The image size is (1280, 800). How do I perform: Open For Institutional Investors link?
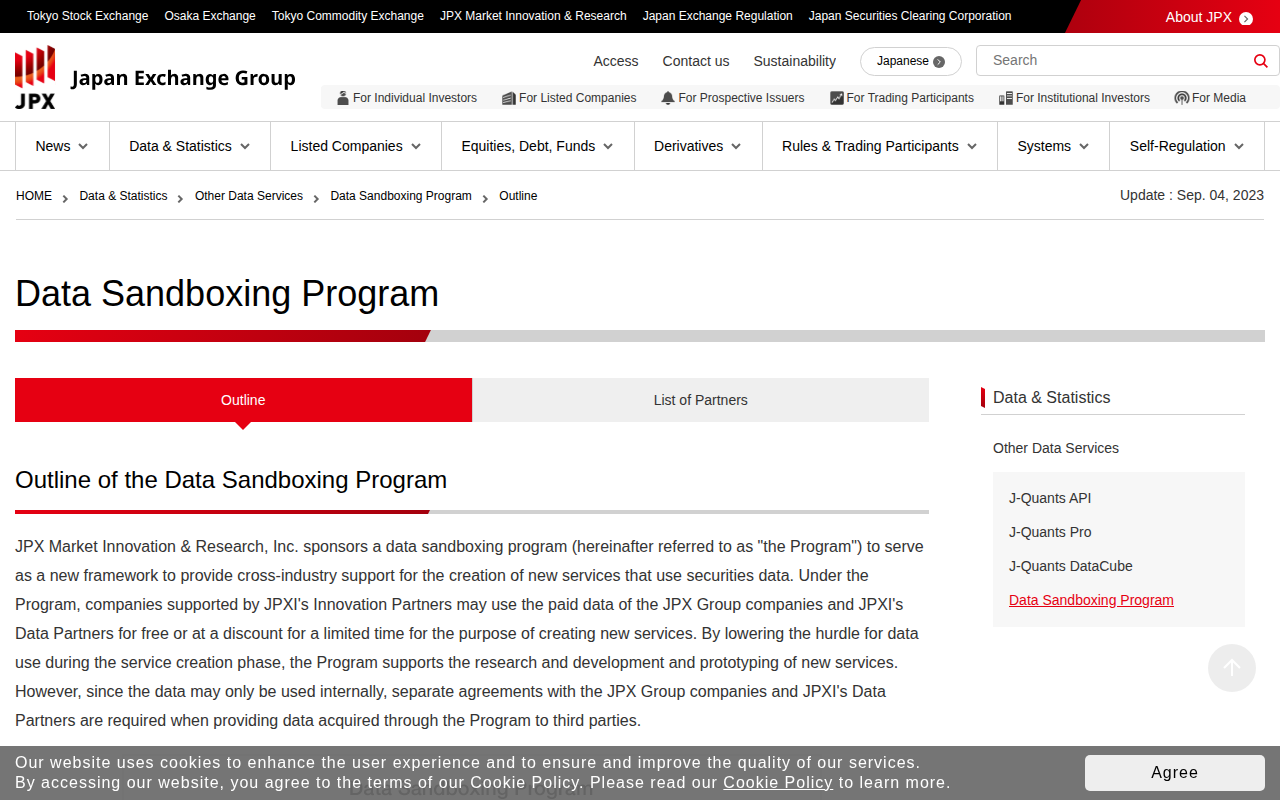(x=1074, y=98)
